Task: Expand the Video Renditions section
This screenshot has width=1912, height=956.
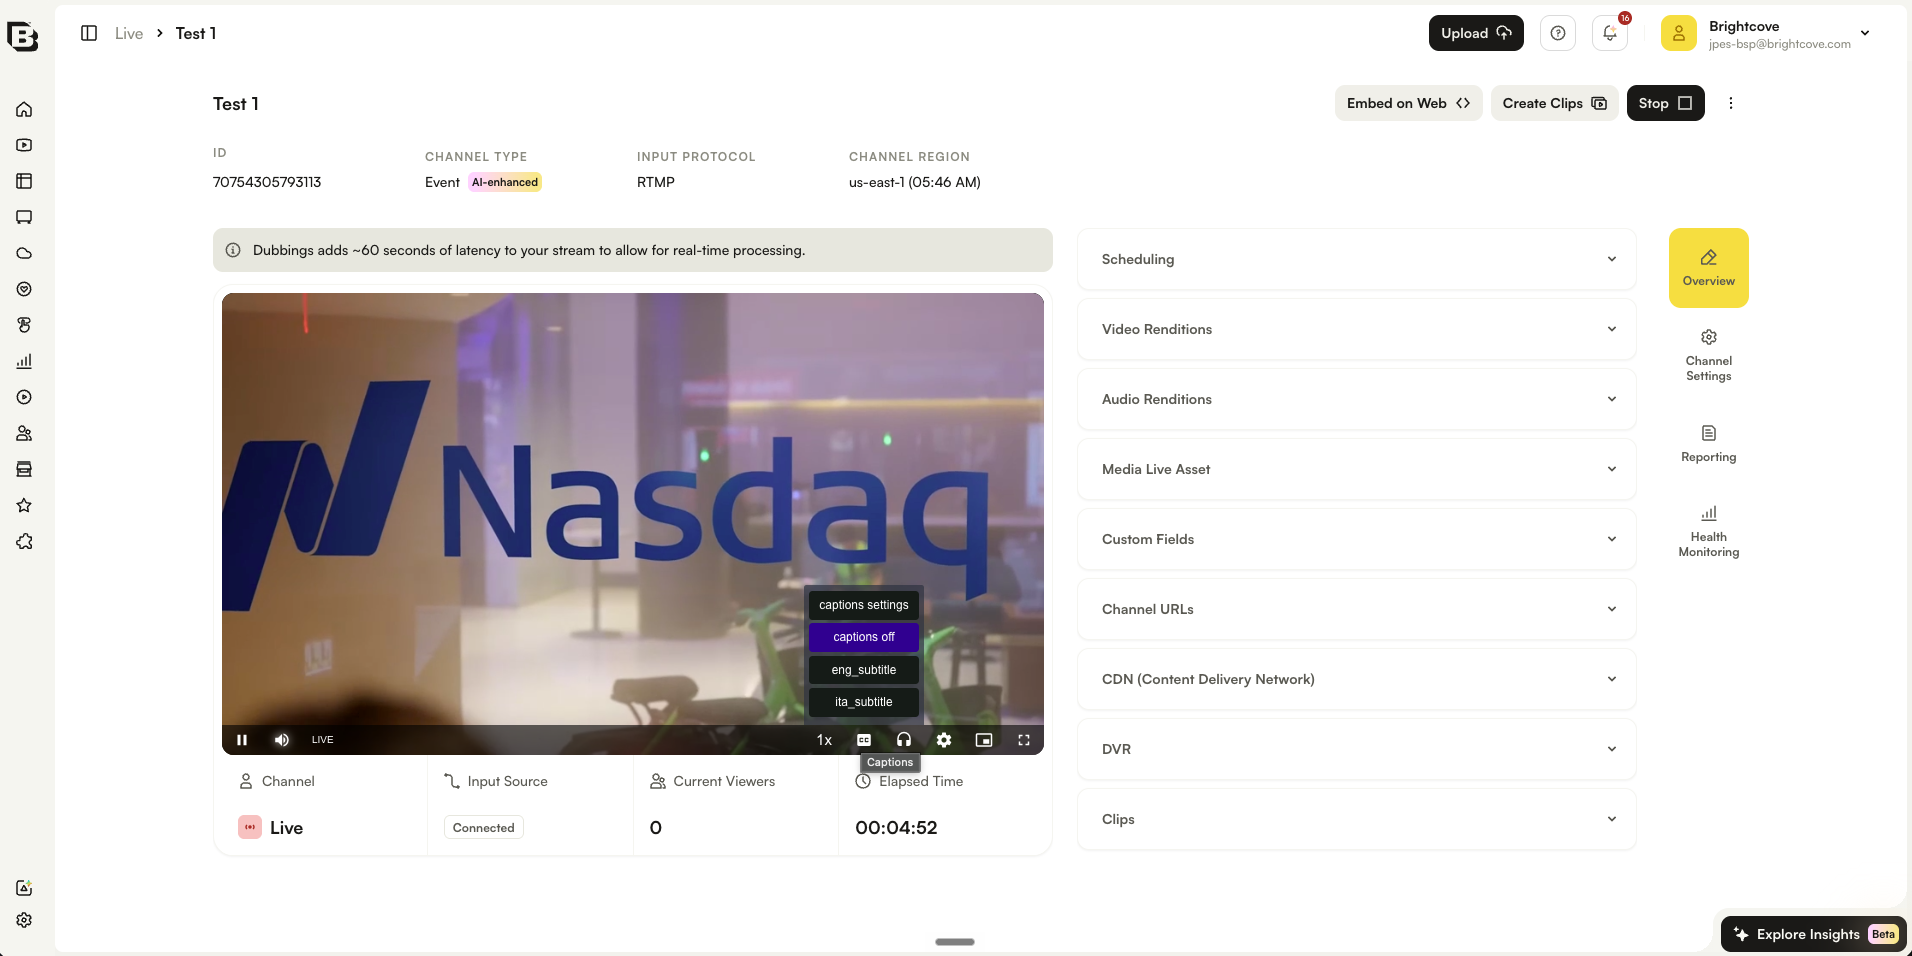Action: 1357,329
